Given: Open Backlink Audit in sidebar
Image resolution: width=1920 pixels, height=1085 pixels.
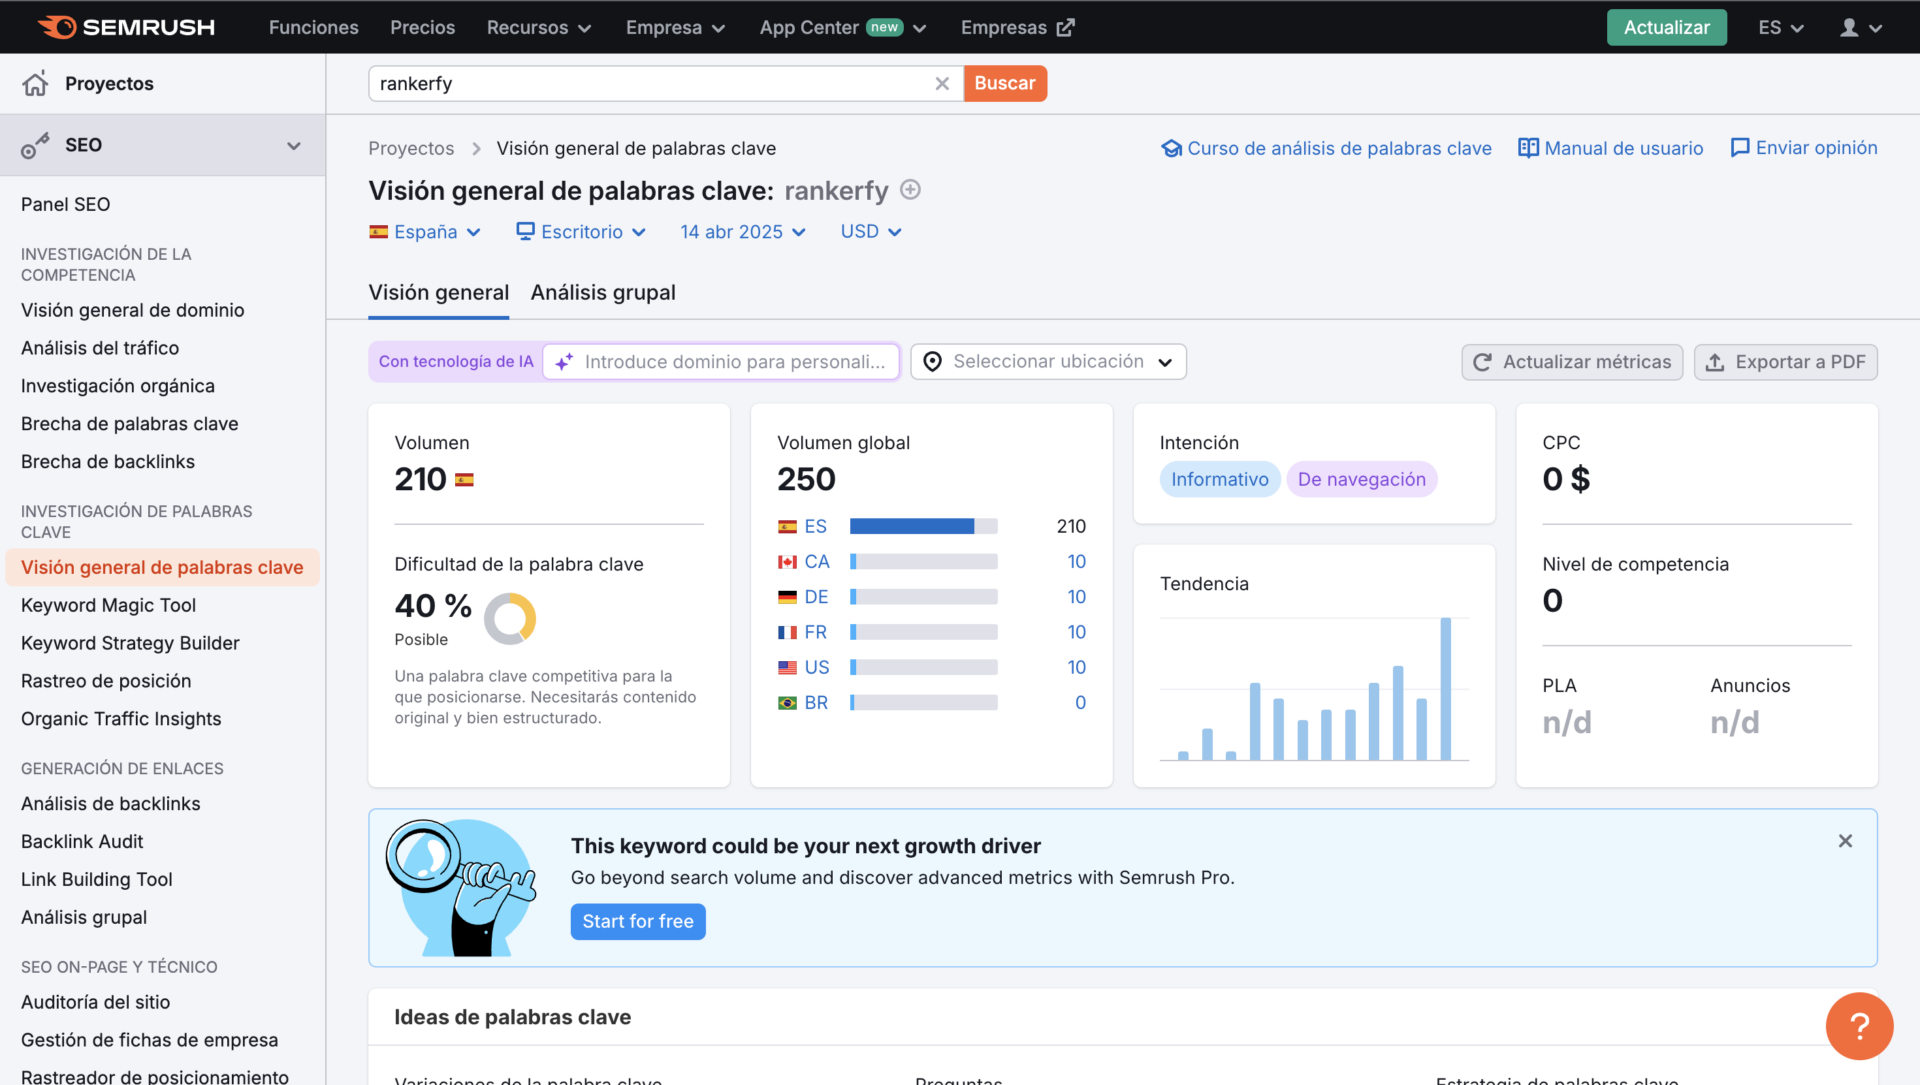Looking at the screenshot, I should pyautogui.click(x=82, y=842).
